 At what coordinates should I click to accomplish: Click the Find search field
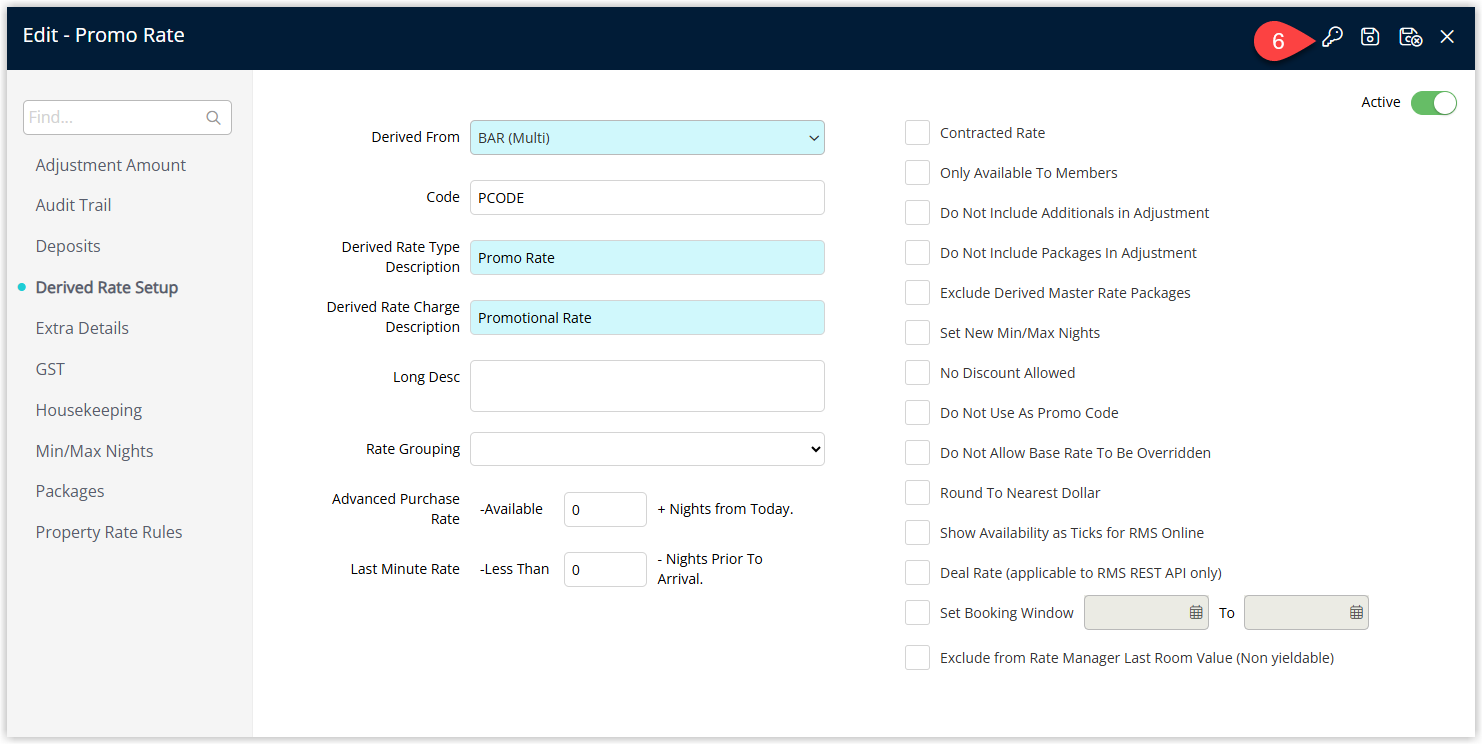coord(127,117)
